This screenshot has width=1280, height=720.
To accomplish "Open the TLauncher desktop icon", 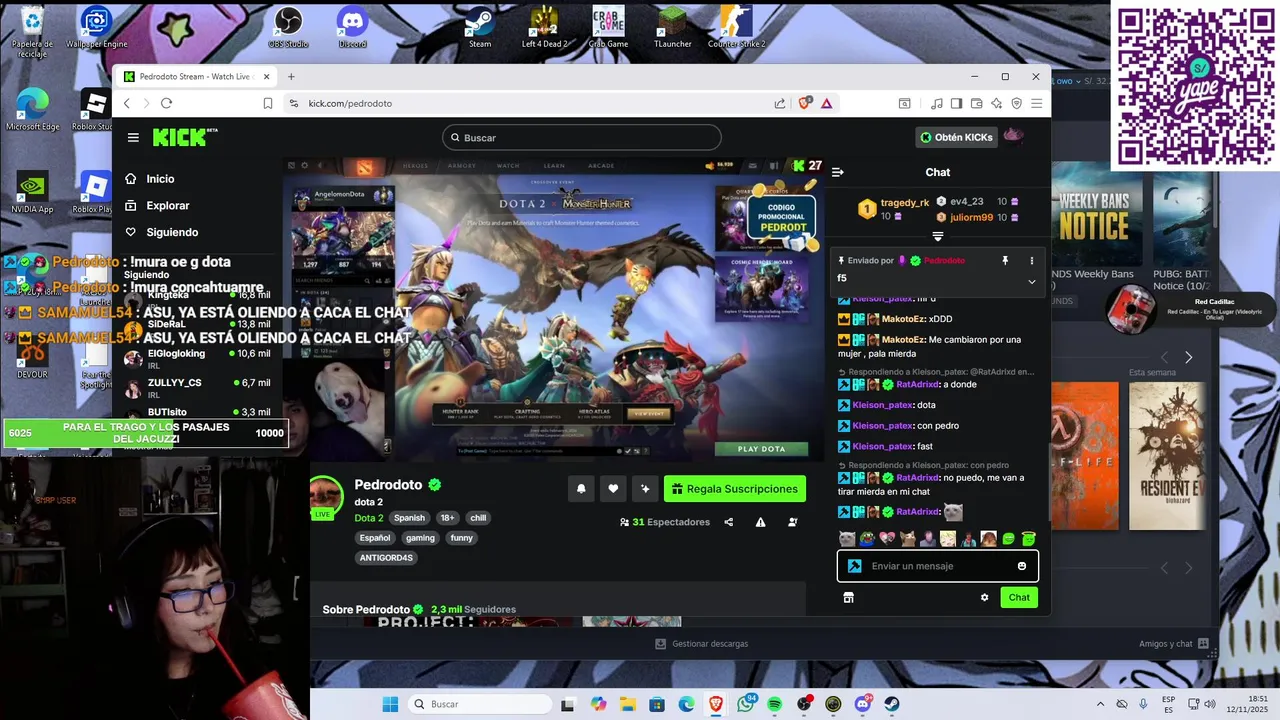I will pos(672,28).
